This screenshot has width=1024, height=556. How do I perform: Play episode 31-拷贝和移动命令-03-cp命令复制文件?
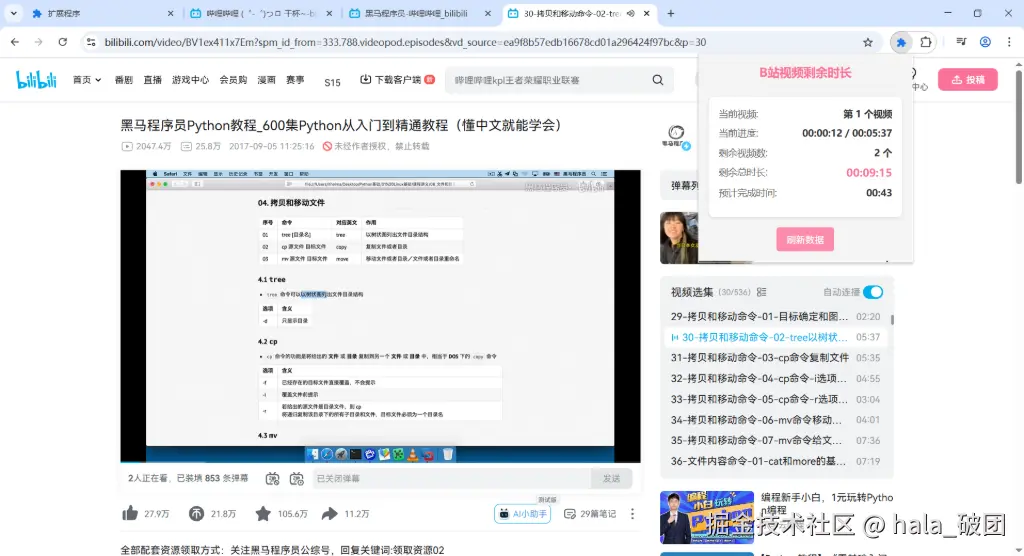(775, 357)
